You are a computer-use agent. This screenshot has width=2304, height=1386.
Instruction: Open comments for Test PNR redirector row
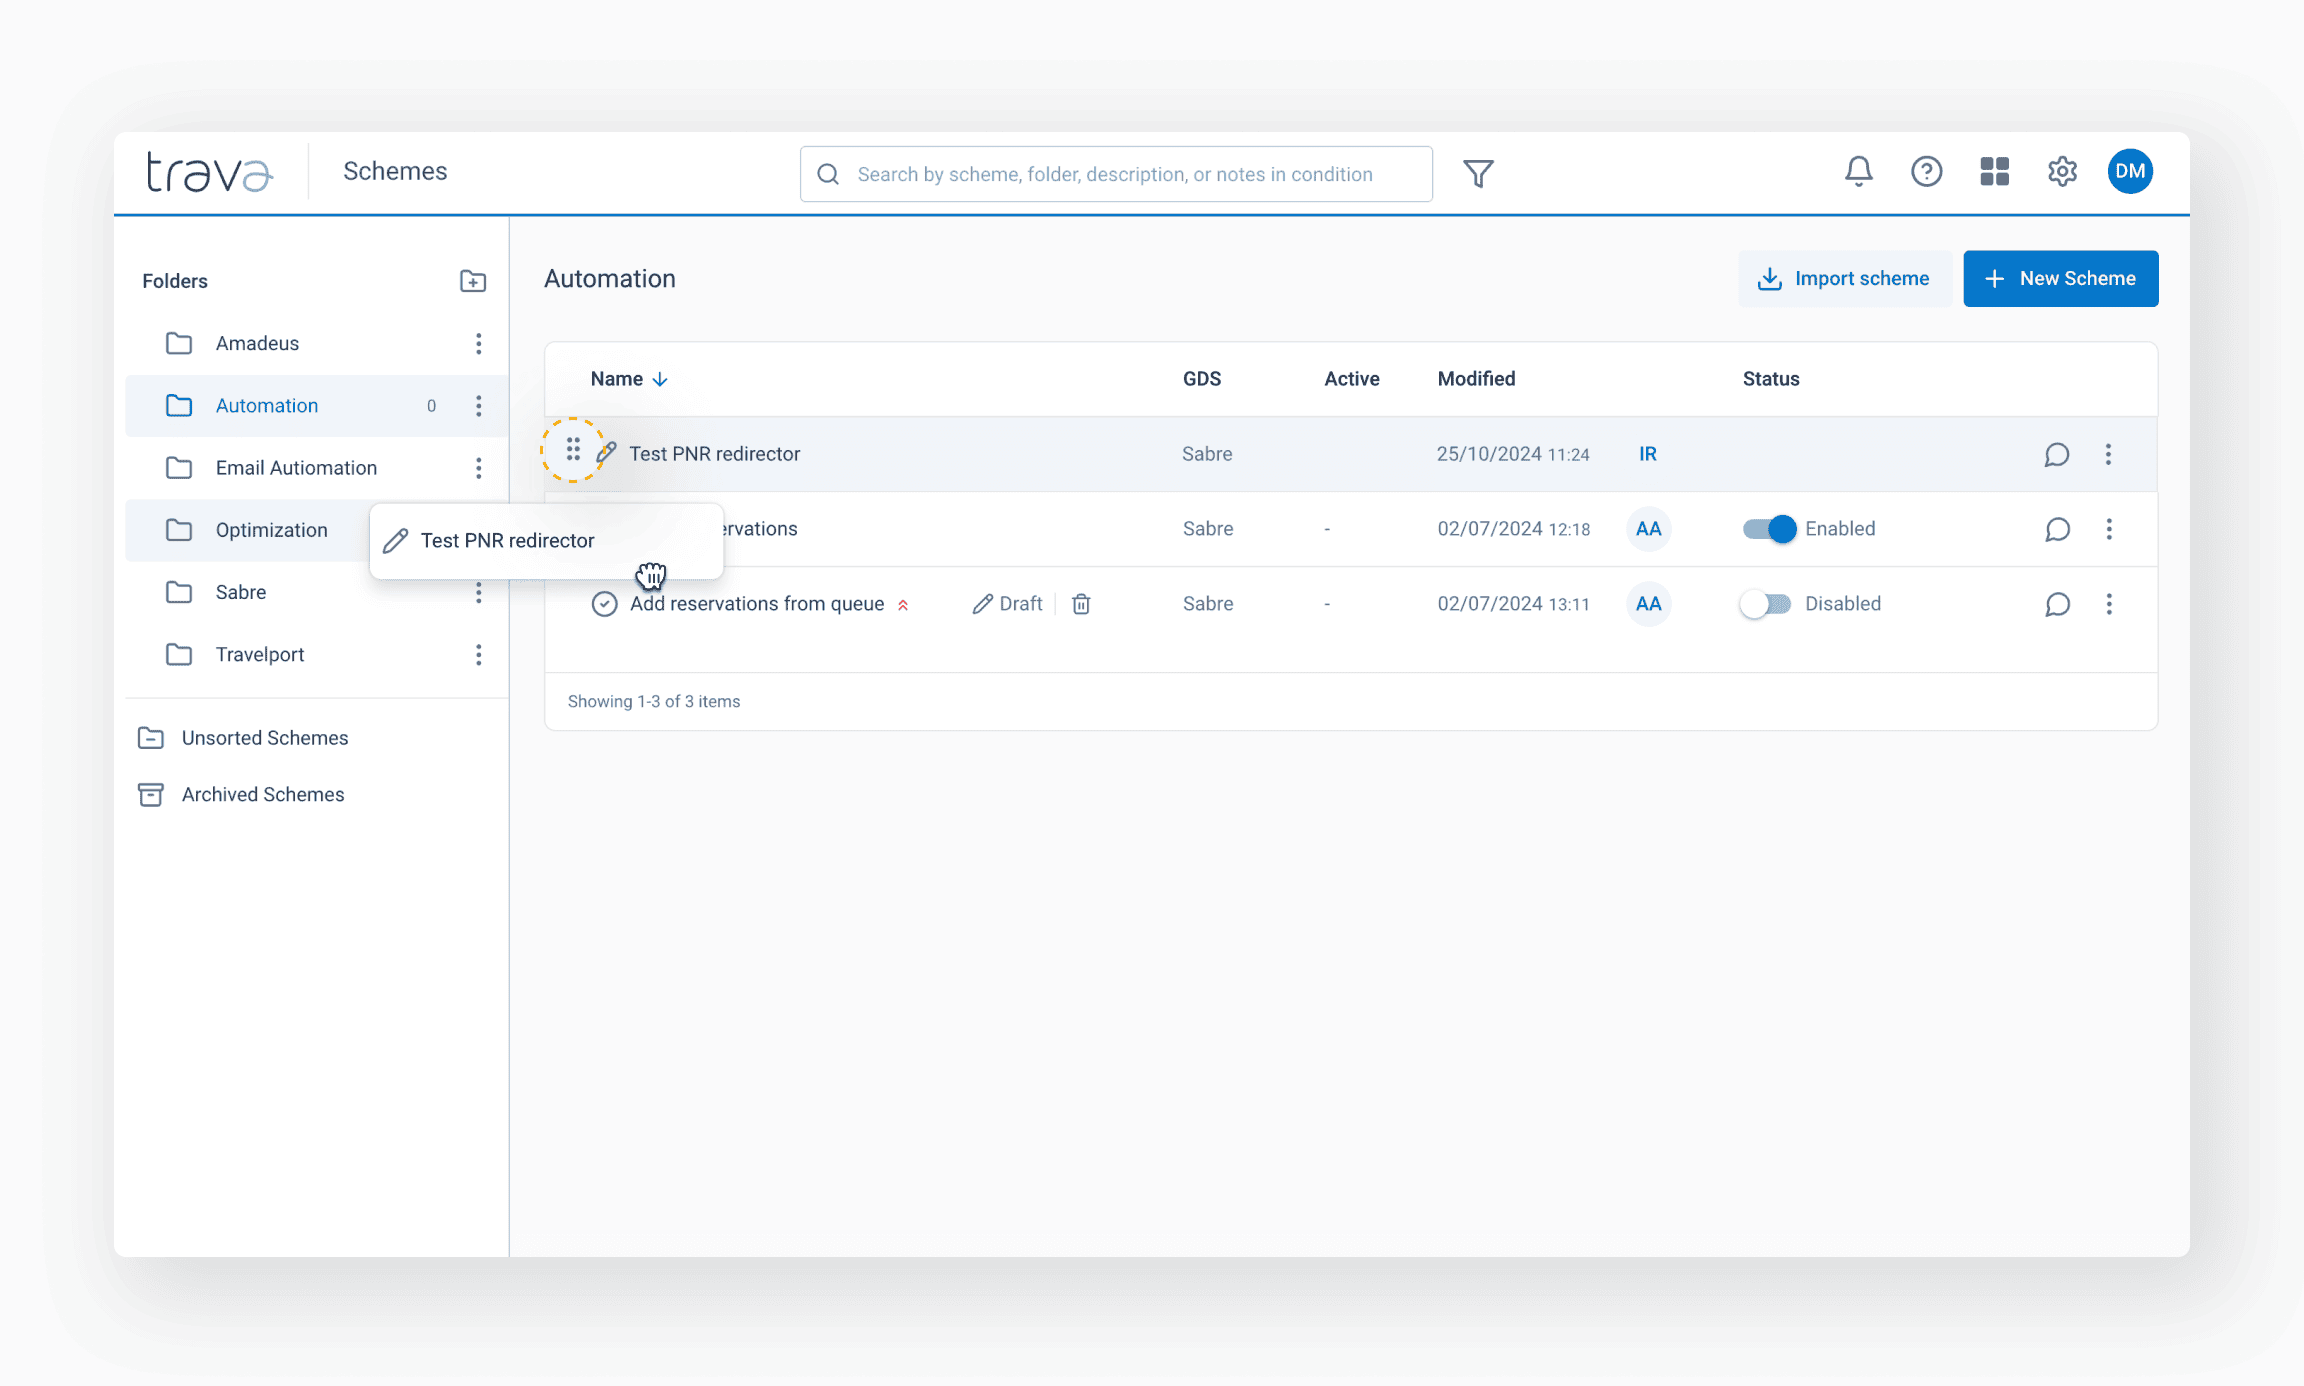point(2056,455)
